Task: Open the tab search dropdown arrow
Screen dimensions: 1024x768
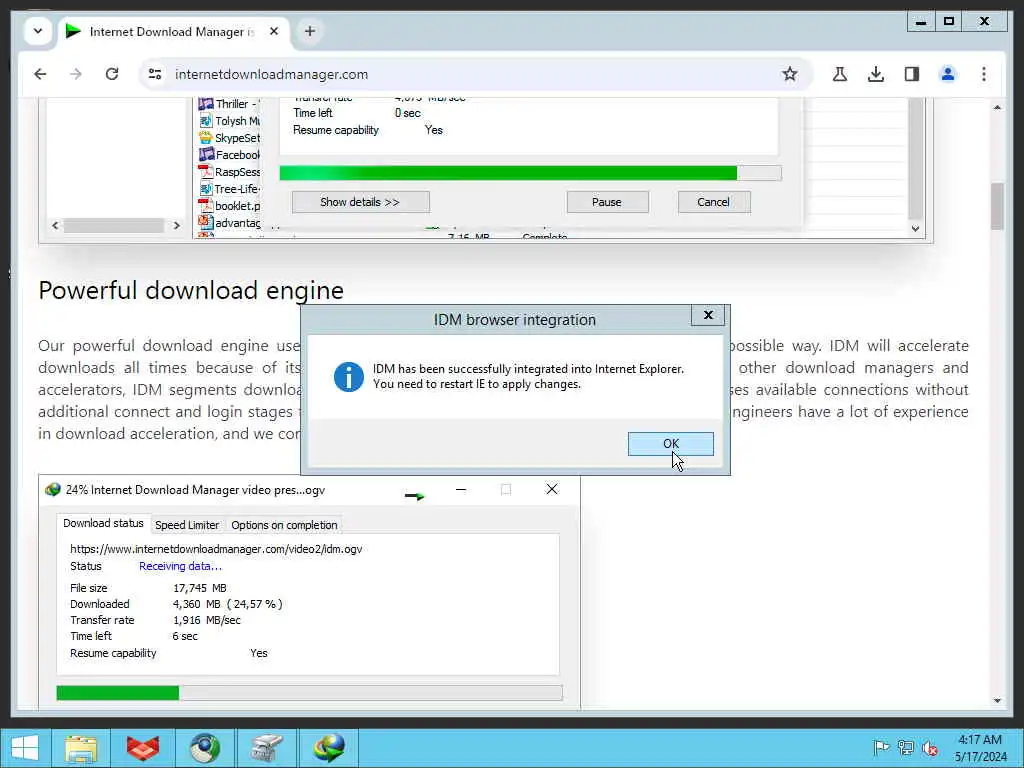Action: pos(38,31)
